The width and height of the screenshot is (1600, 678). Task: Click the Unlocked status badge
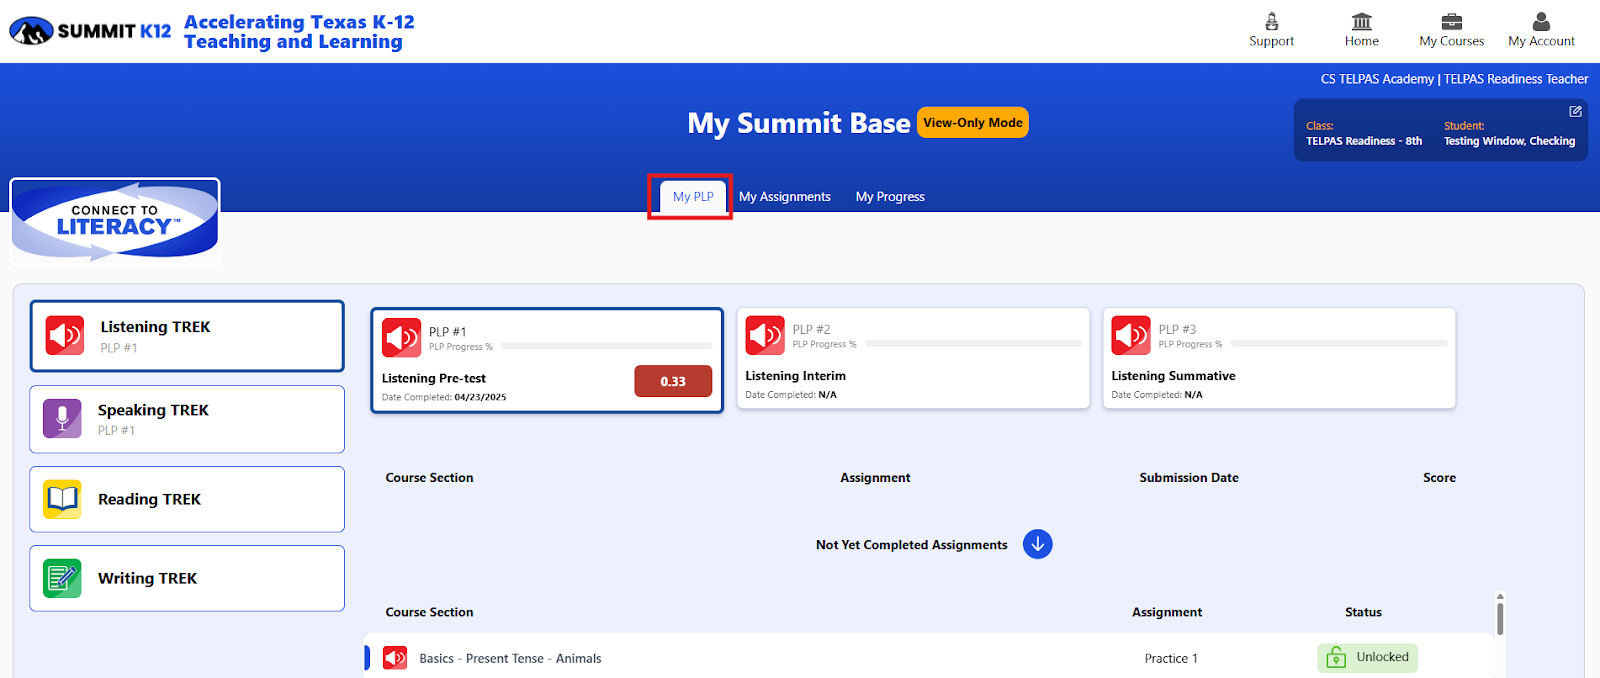pyautogui.click(x=1368, y=657)
